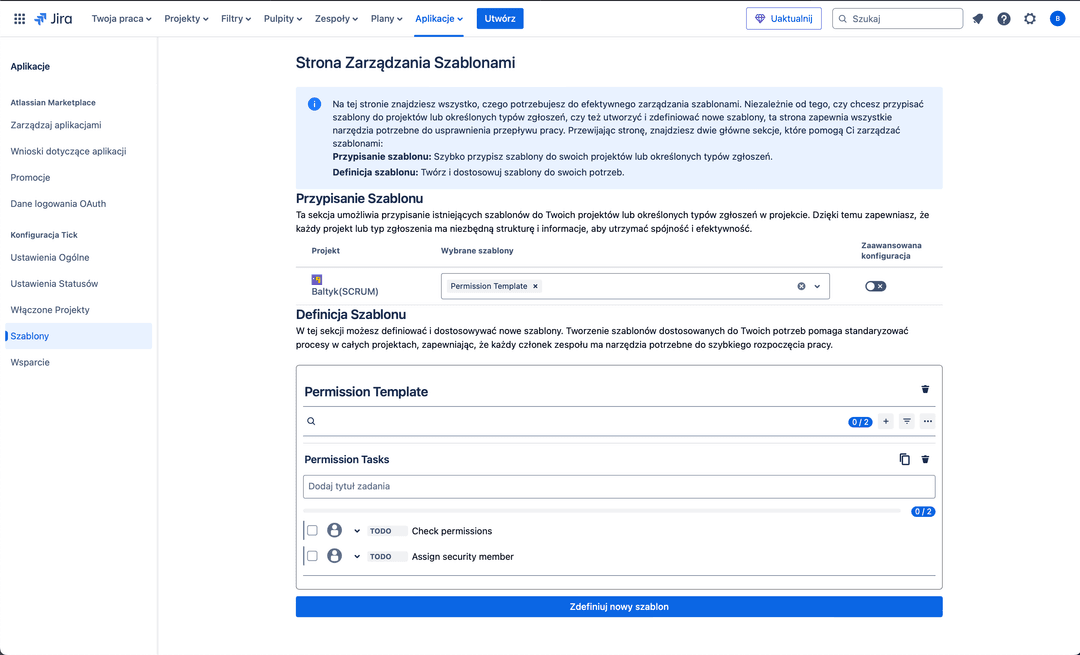The image size is (1080, 655).
Task: Open Ustawienia Statusów
Action: point(54,283)
